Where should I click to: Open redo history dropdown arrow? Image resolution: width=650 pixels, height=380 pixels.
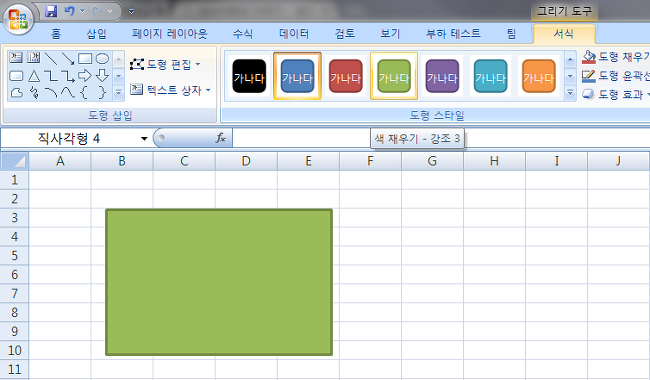tap(110, 11)
